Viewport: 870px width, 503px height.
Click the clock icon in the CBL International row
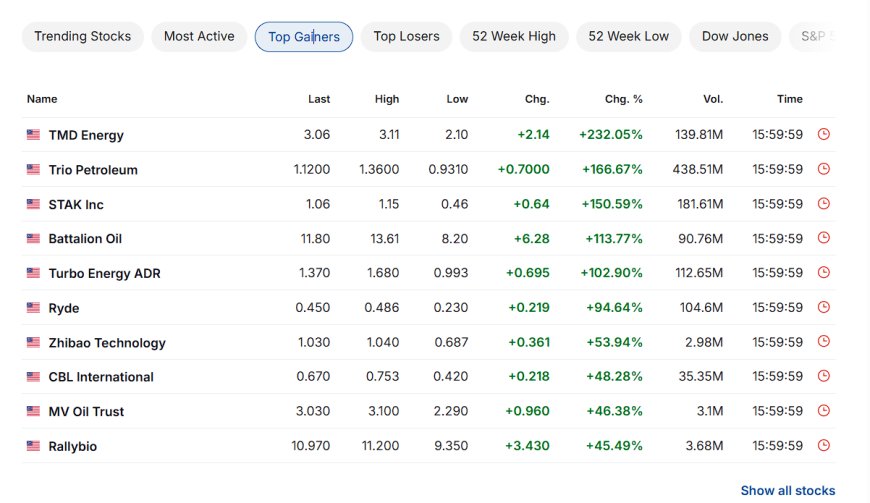(823, 376)
